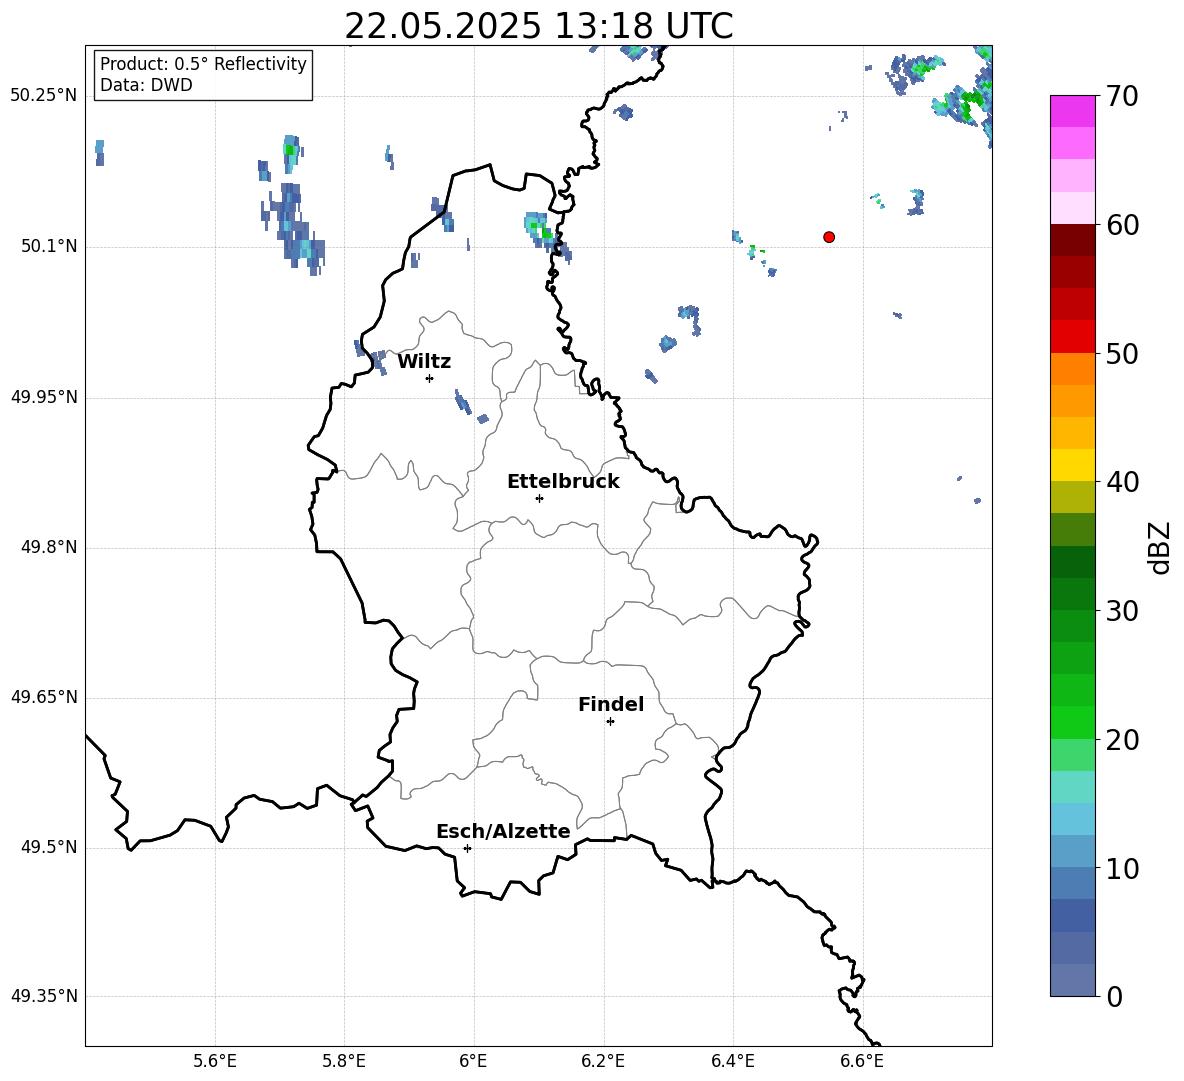Click the 70 tick on the colorbar
This screenshot has height=1081, width=1184.
click(1122, 96)
